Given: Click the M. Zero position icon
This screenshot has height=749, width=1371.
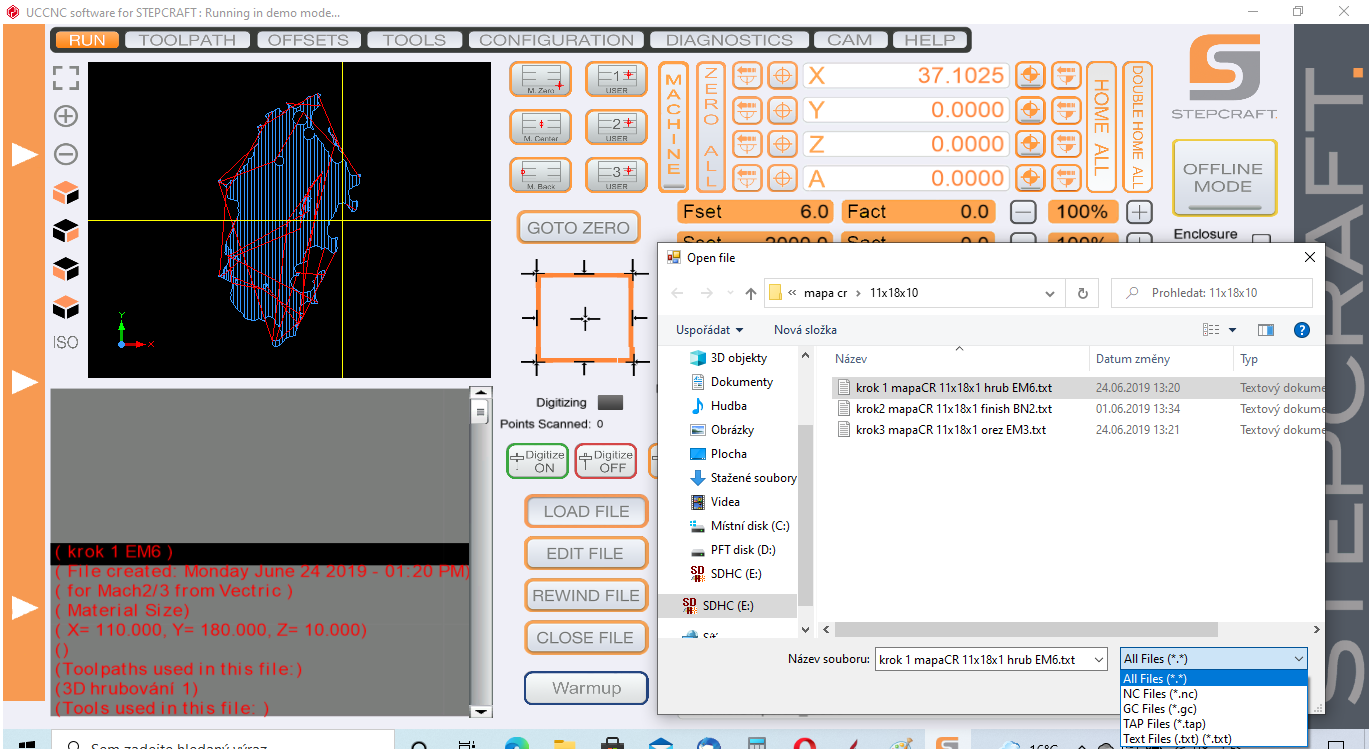Looking at the screenshot, I should tap(540, 79).
